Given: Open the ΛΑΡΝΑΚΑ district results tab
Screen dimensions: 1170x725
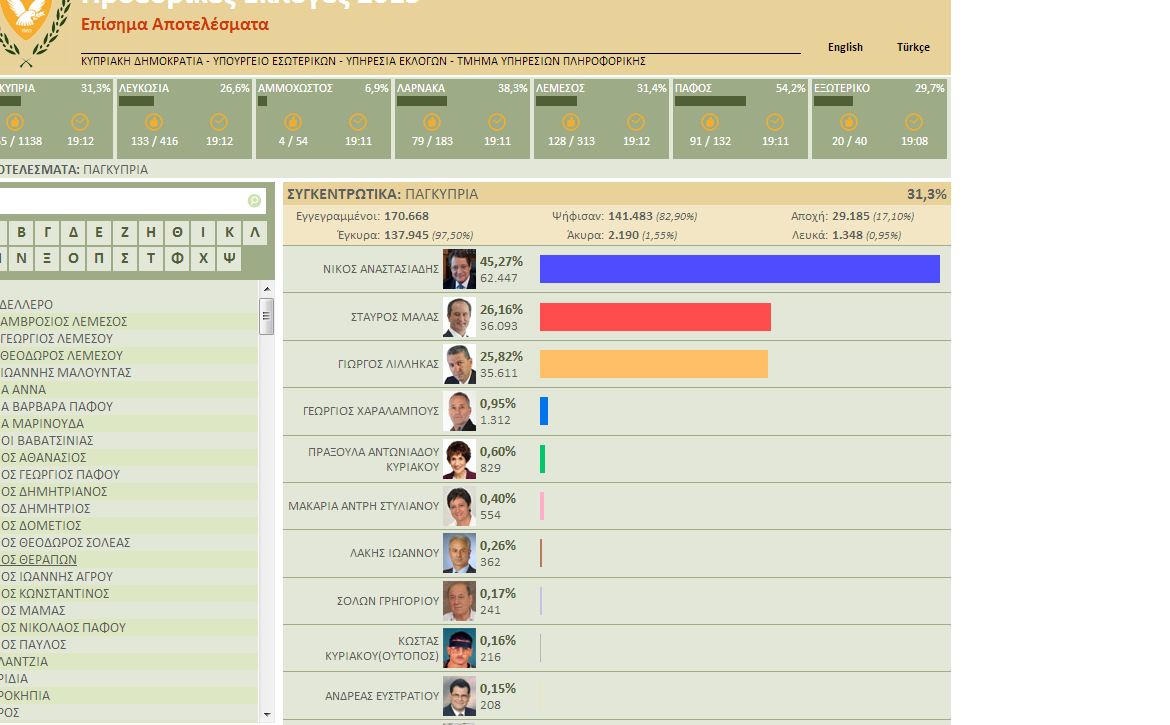Looking at the screenshot, I should (x=461, y=118).
